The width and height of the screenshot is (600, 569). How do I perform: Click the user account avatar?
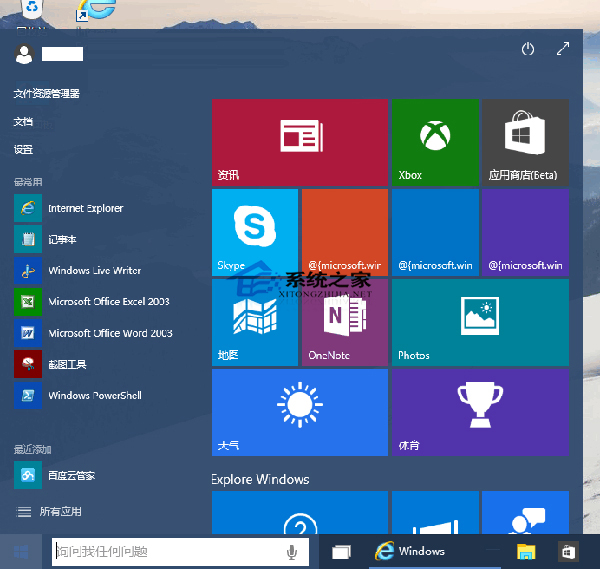(x=24, y=54)
